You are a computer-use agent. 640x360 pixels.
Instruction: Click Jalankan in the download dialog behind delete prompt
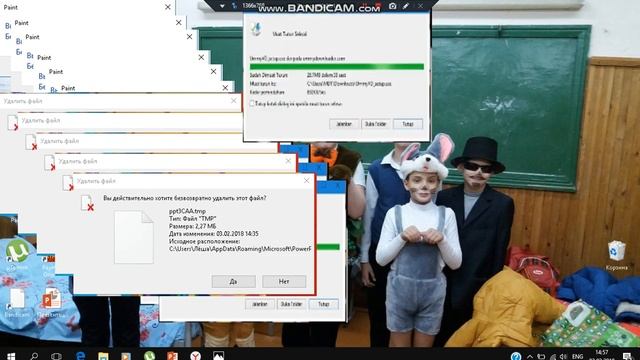click(260, 304)
